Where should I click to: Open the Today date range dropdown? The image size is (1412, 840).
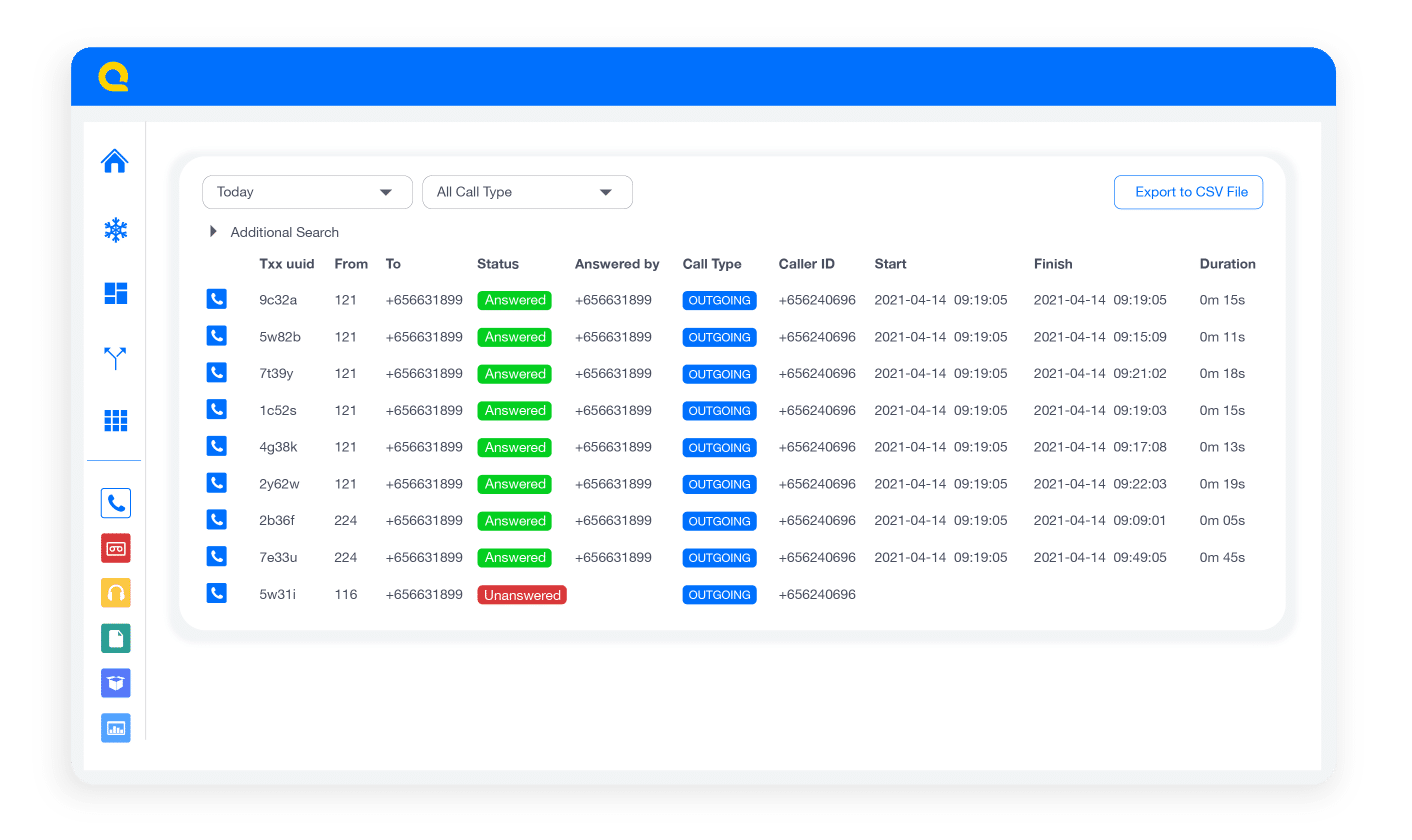pos(307,192)
